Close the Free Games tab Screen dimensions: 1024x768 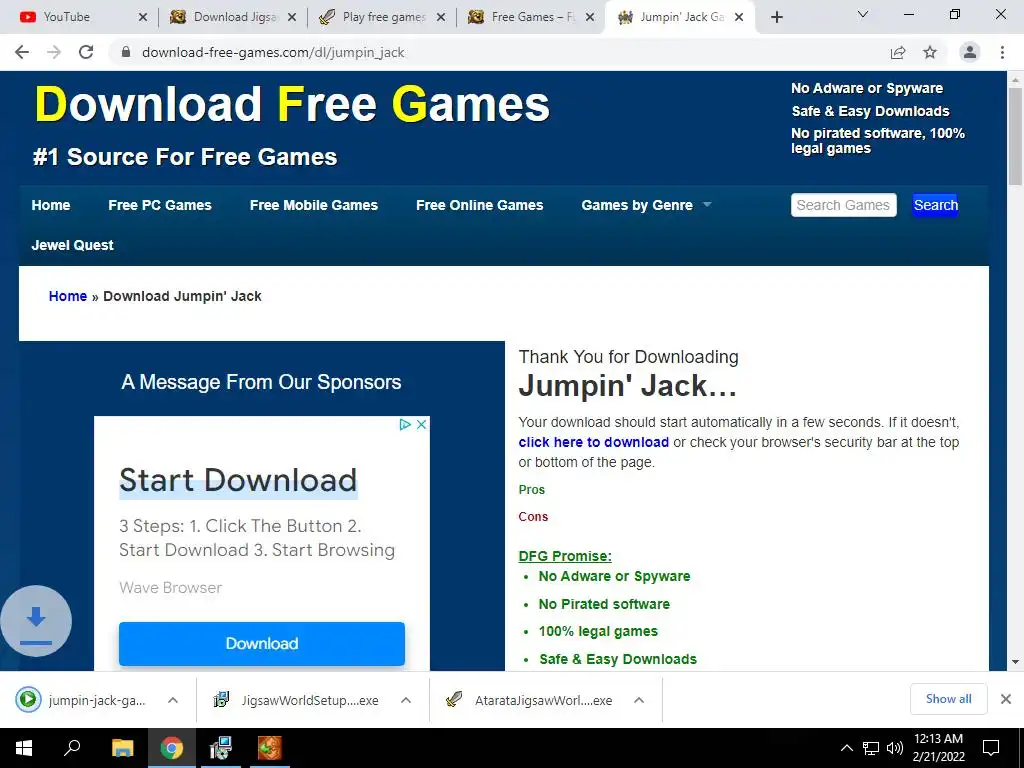coord(590,17)
